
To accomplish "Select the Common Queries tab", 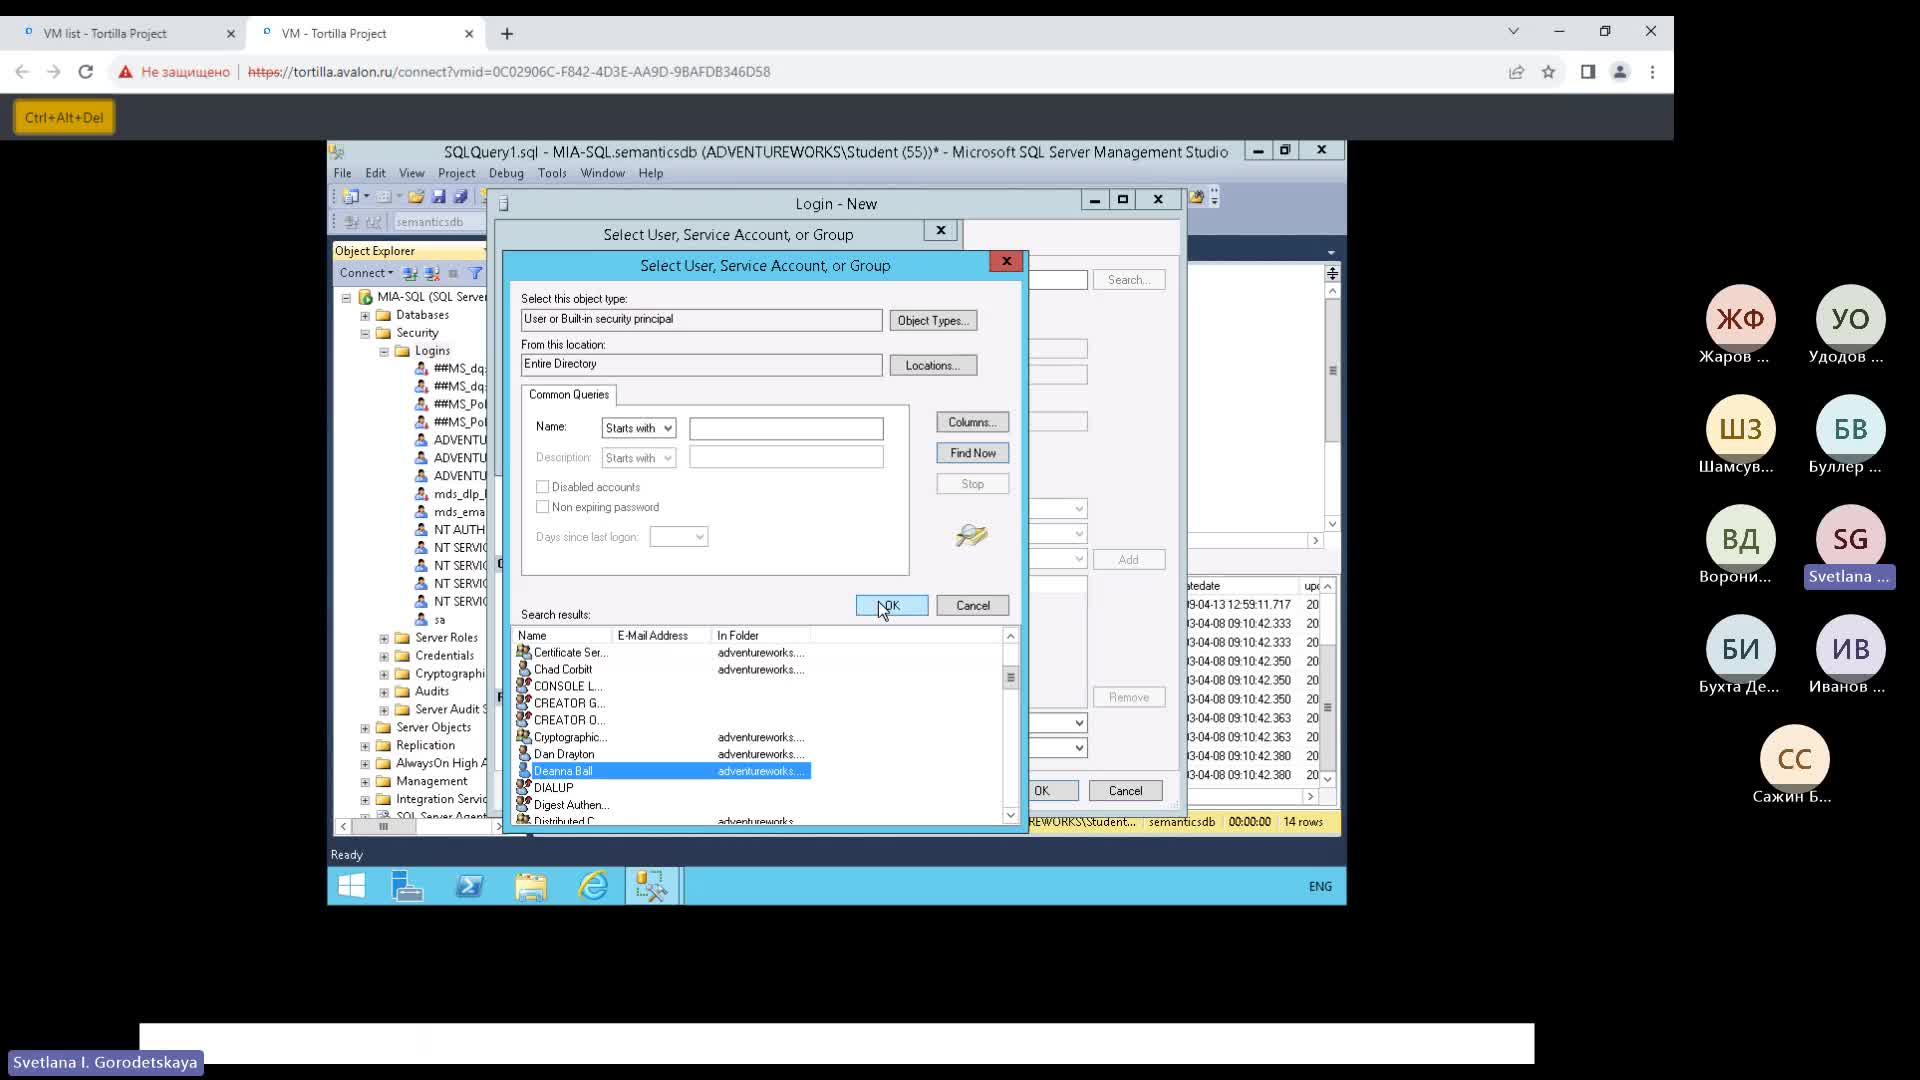I will [569, 395].
